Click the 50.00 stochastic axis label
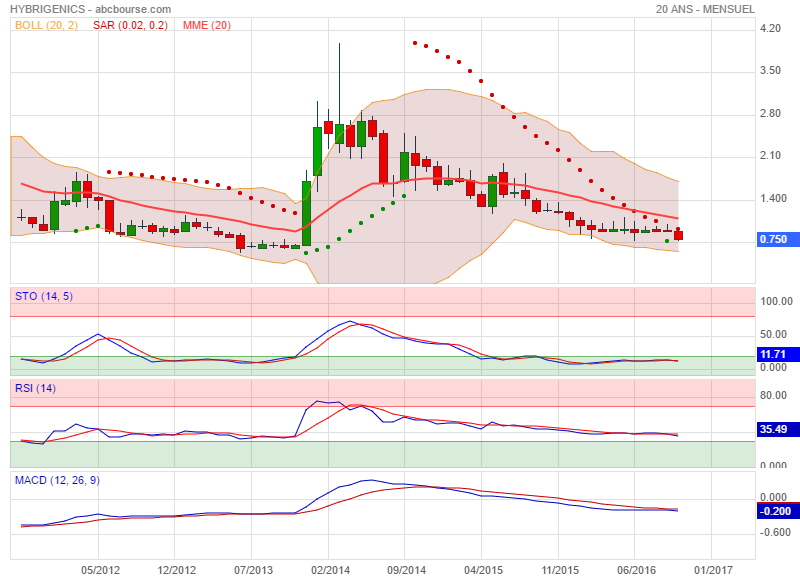This screenshot has width=800, height=580. [773, 335]
